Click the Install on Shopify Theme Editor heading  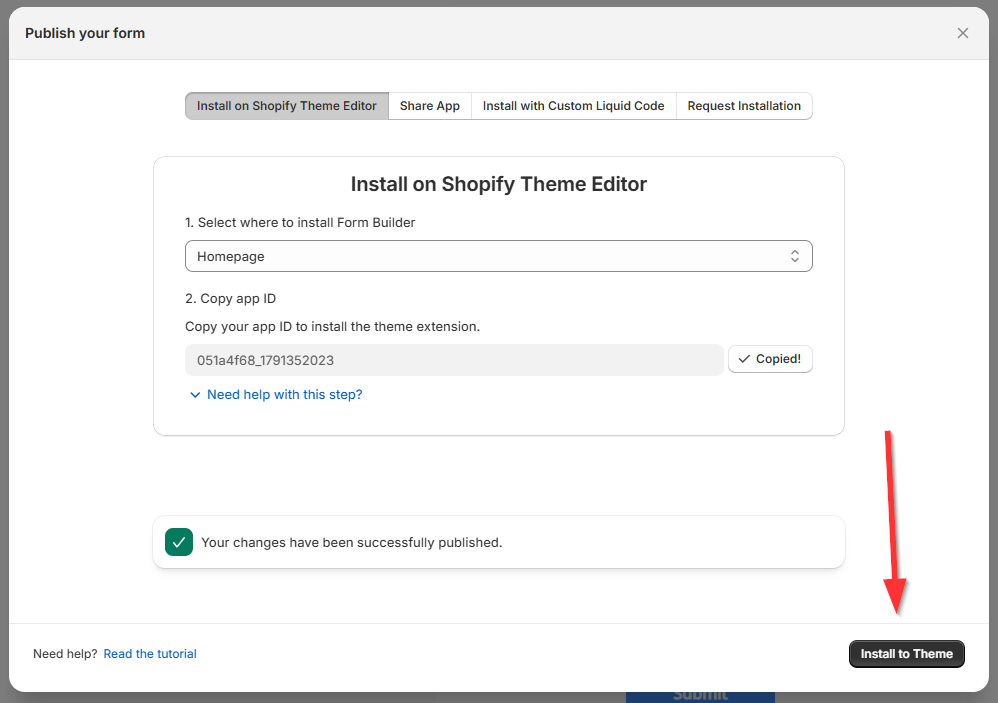click(x=498, y=184)
